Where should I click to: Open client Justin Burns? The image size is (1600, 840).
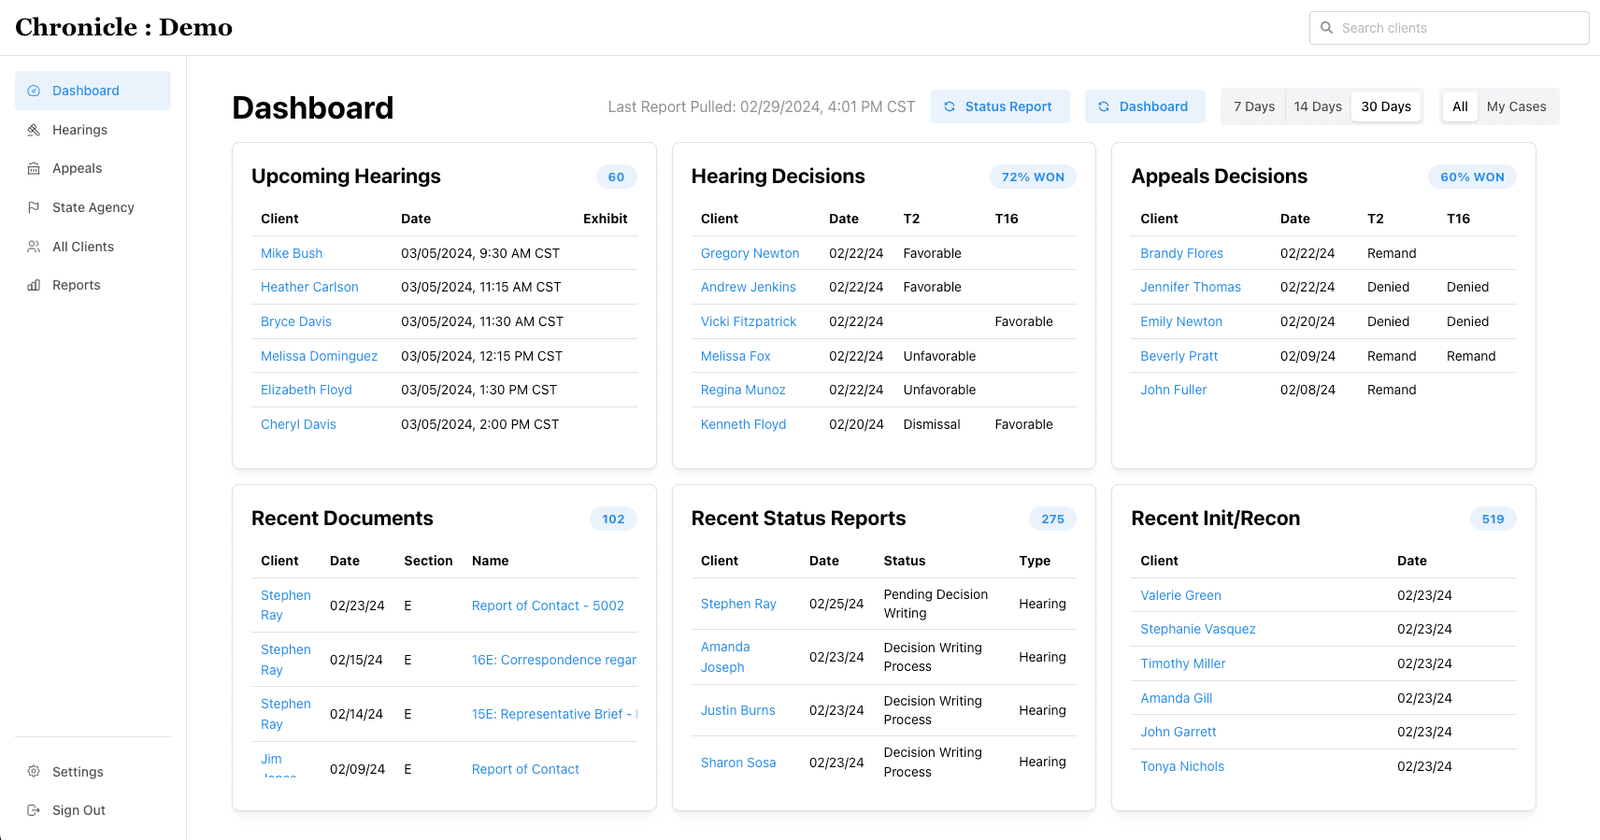[738, 711]
